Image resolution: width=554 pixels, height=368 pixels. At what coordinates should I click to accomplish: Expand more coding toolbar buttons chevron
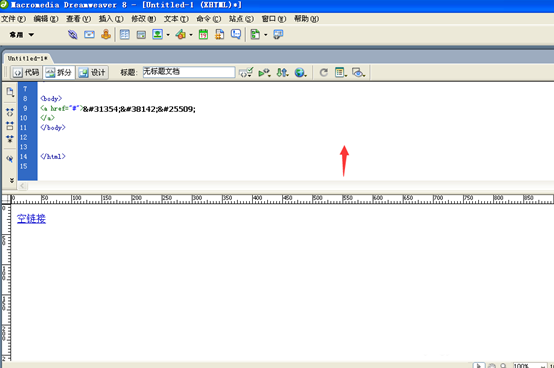pos(12,180)
